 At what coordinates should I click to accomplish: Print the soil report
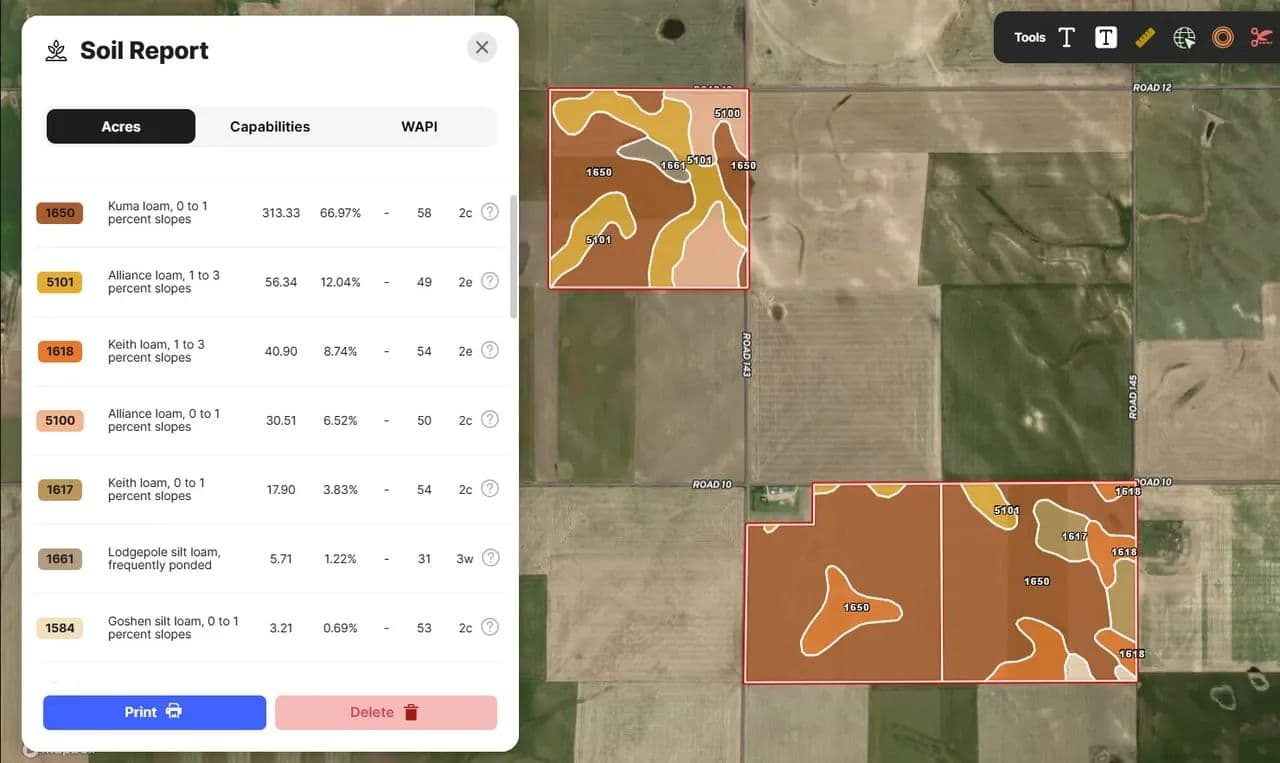154,712
